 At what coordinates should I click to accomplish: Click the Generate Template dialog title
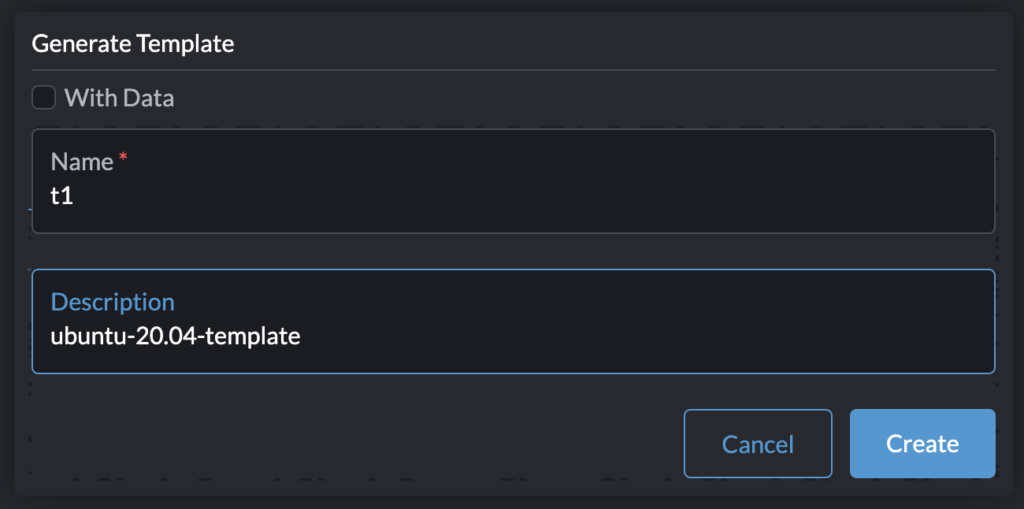point(132,44)
